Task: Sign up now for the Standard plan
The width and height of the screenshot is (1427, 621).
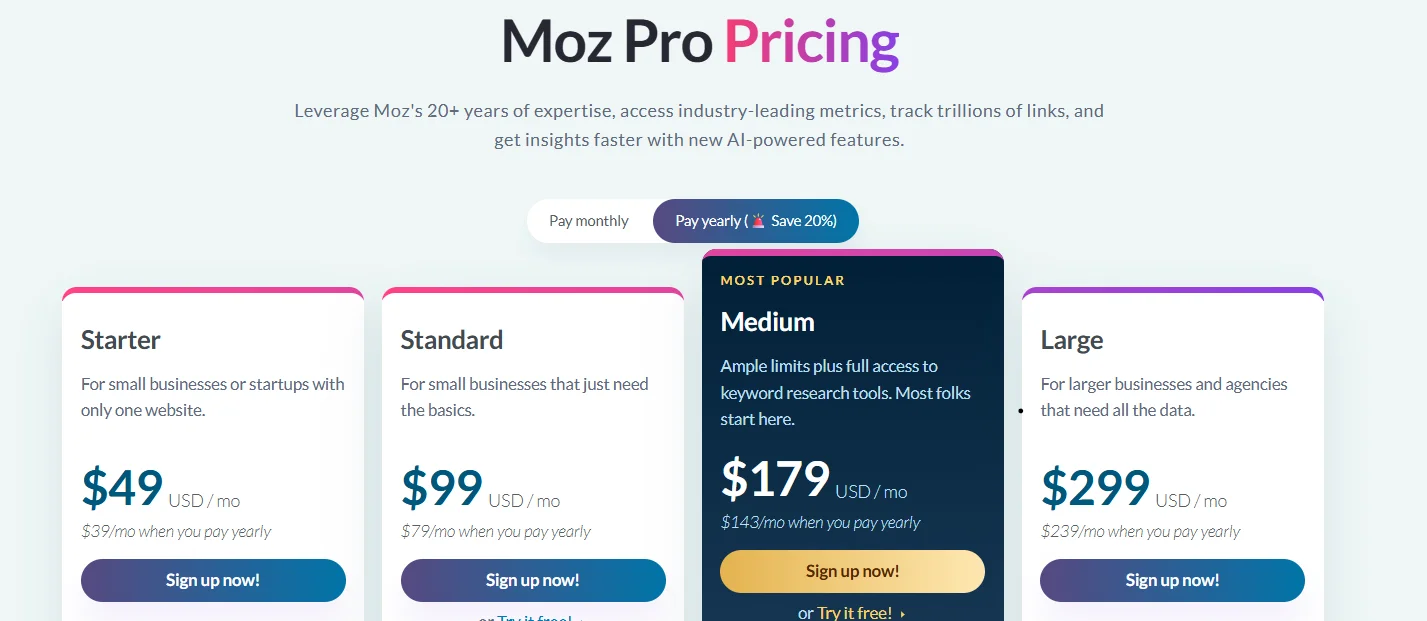Action: pyautogui.click(x=533, y=580)
